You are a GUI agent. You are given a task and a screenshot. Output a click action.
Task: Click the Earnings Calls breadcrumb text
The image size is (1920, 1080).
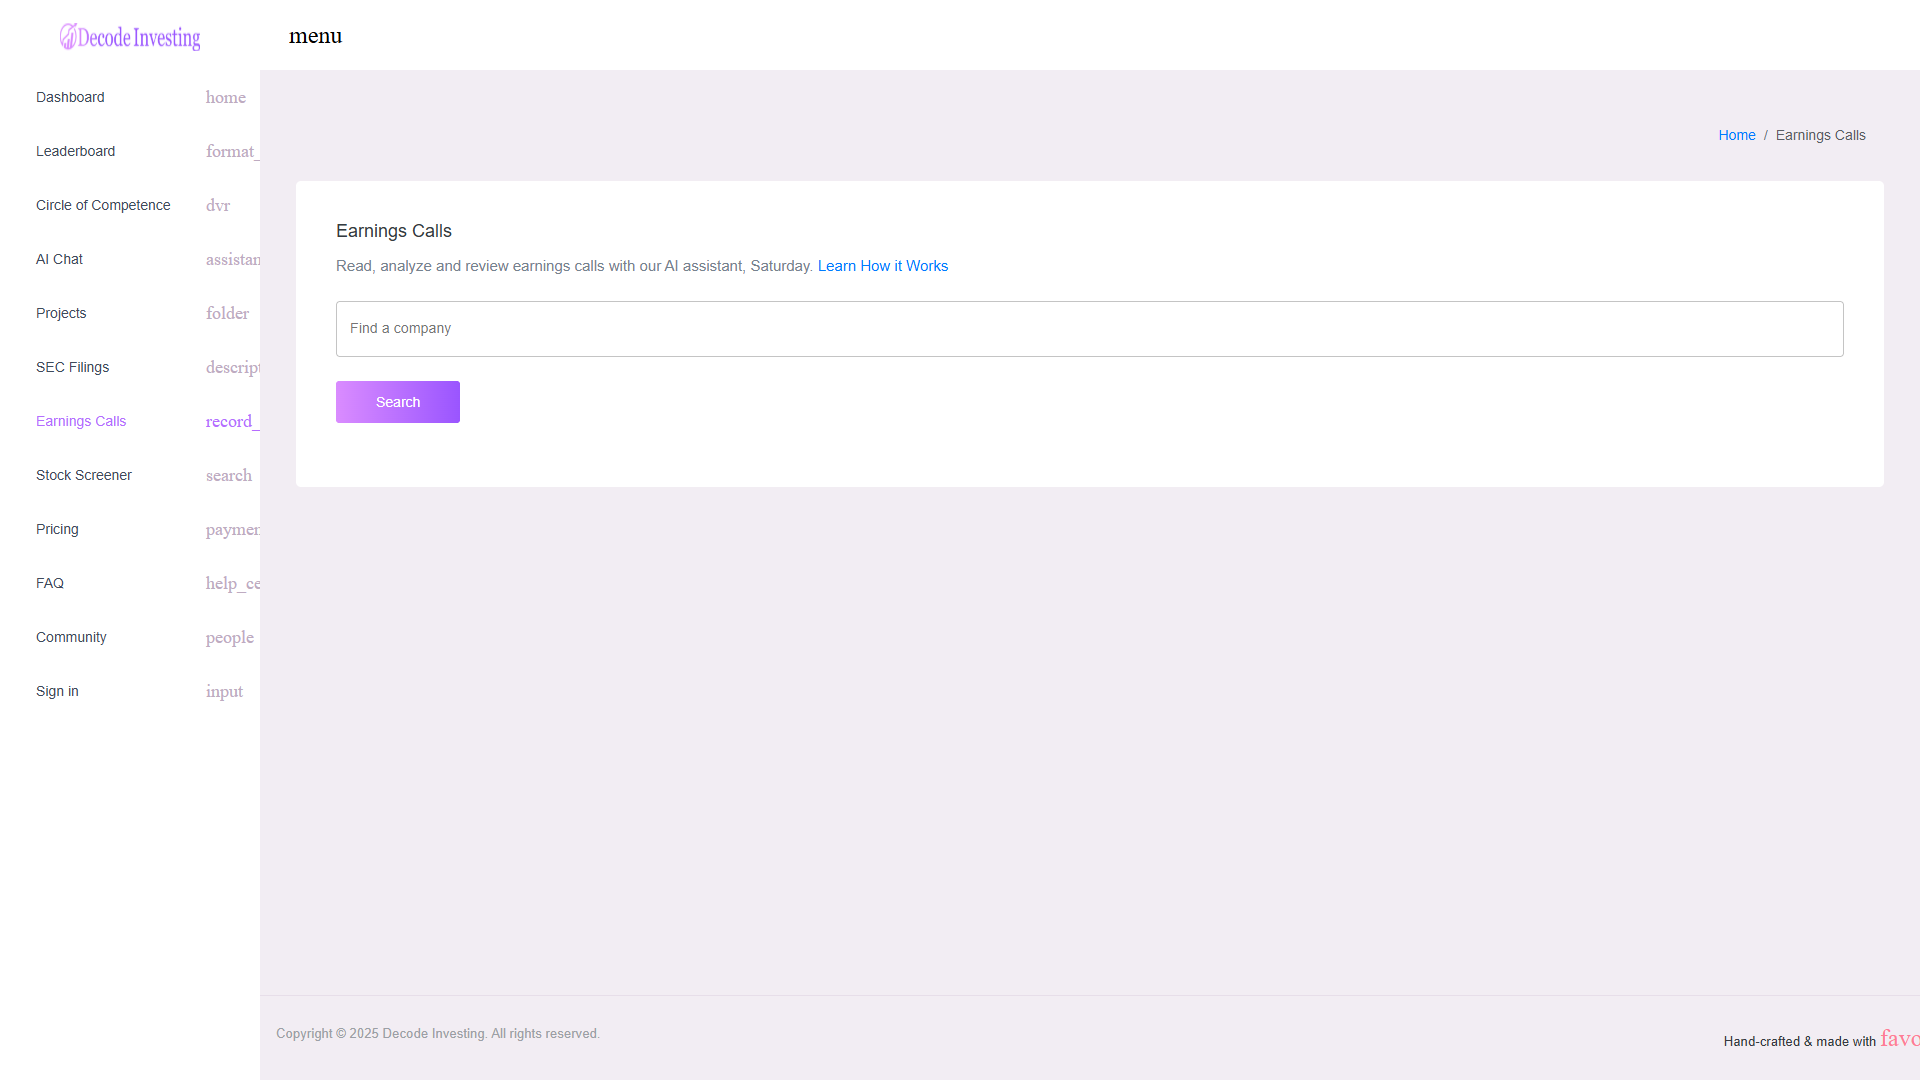coord(1821,135)
